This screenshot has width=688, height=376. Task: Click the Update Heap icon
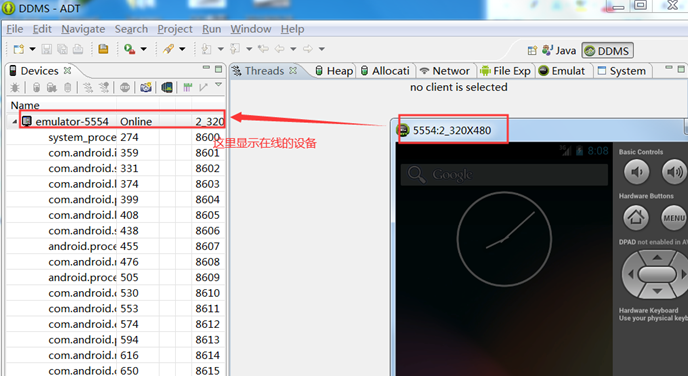(x=36, y=88)
